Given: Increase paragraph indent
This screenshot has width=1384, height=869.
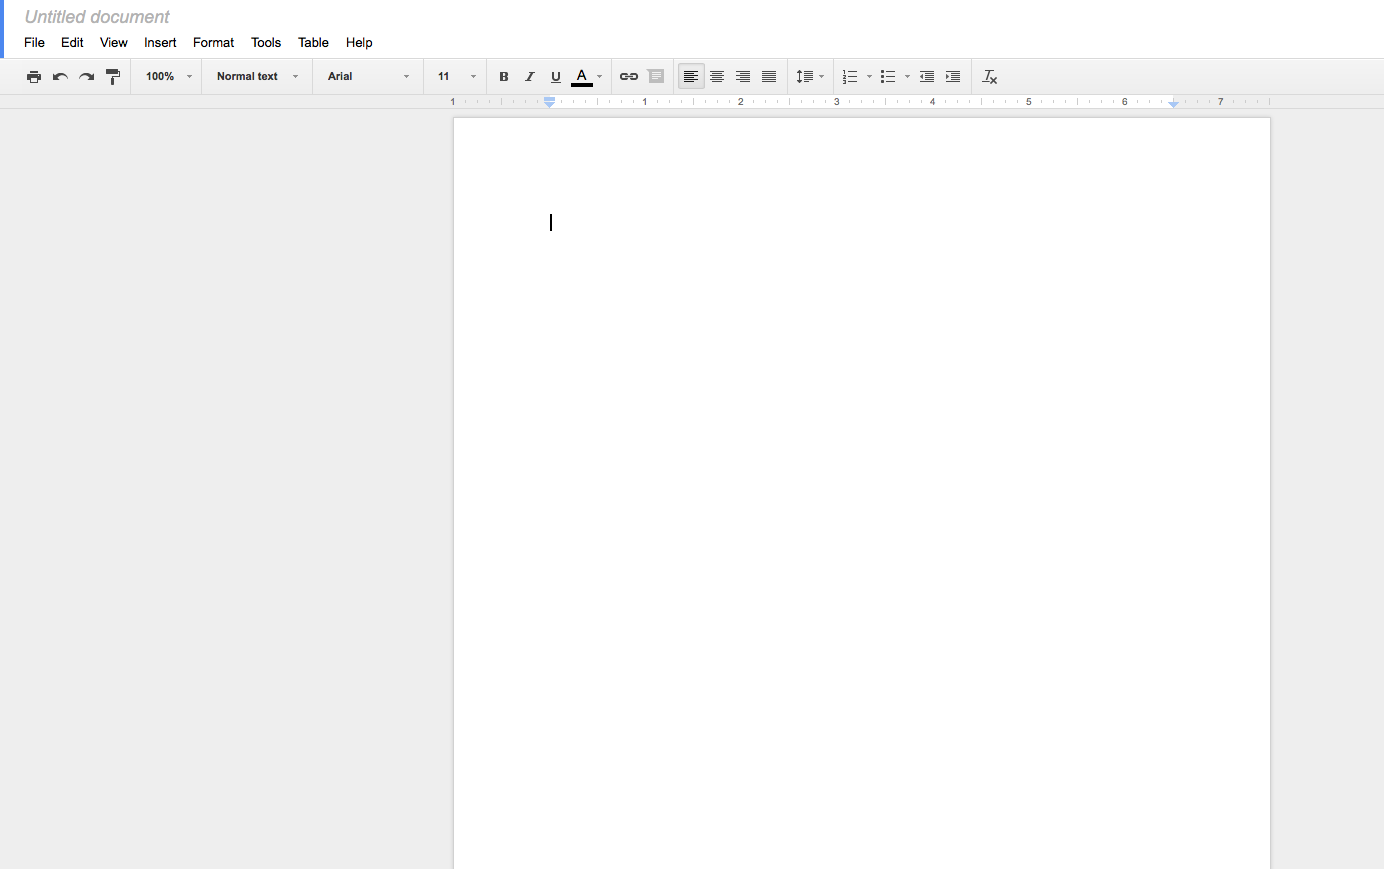Looking at the screenshot, I should coord(952,76).
